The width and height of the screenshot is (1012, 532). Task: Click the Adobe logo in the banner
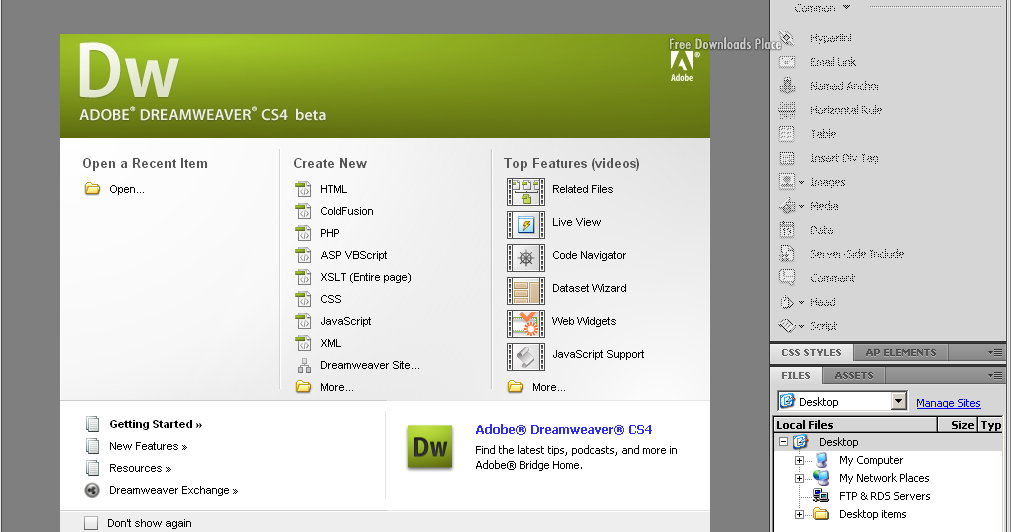682,66
